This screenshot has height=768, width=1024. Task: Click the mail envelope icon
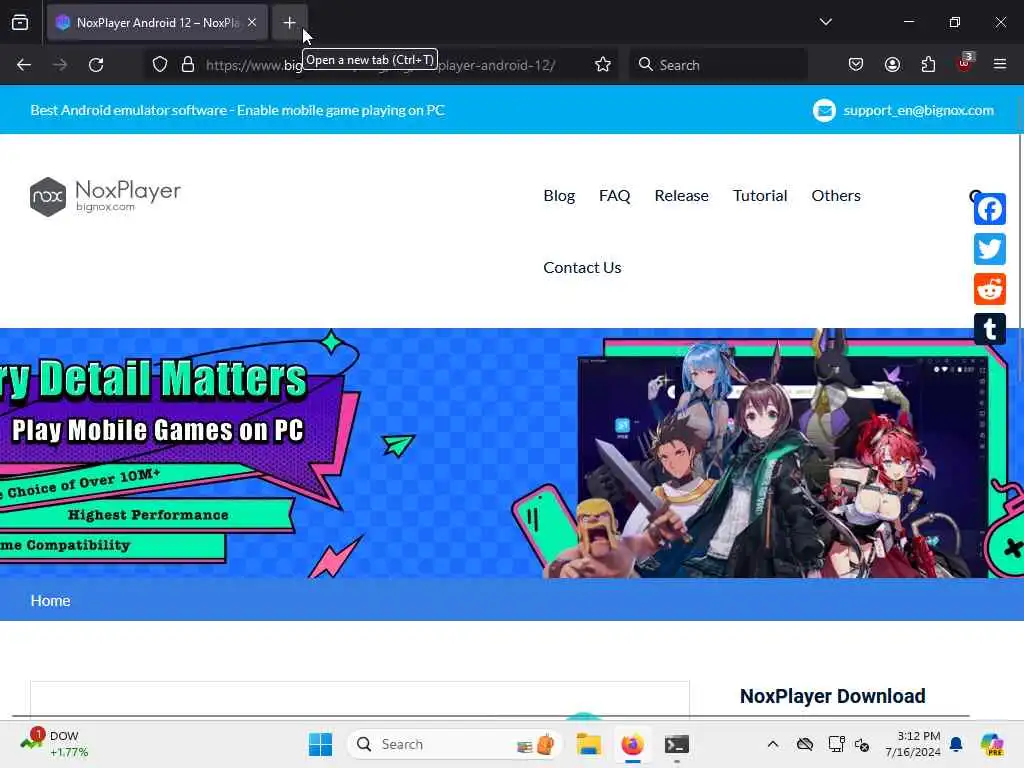pyautogui.click(x=824, y=110)
